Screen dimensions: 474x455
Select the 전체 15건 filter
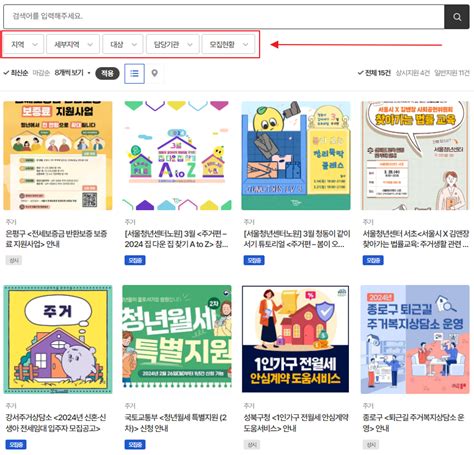click(x=374, y=73)
